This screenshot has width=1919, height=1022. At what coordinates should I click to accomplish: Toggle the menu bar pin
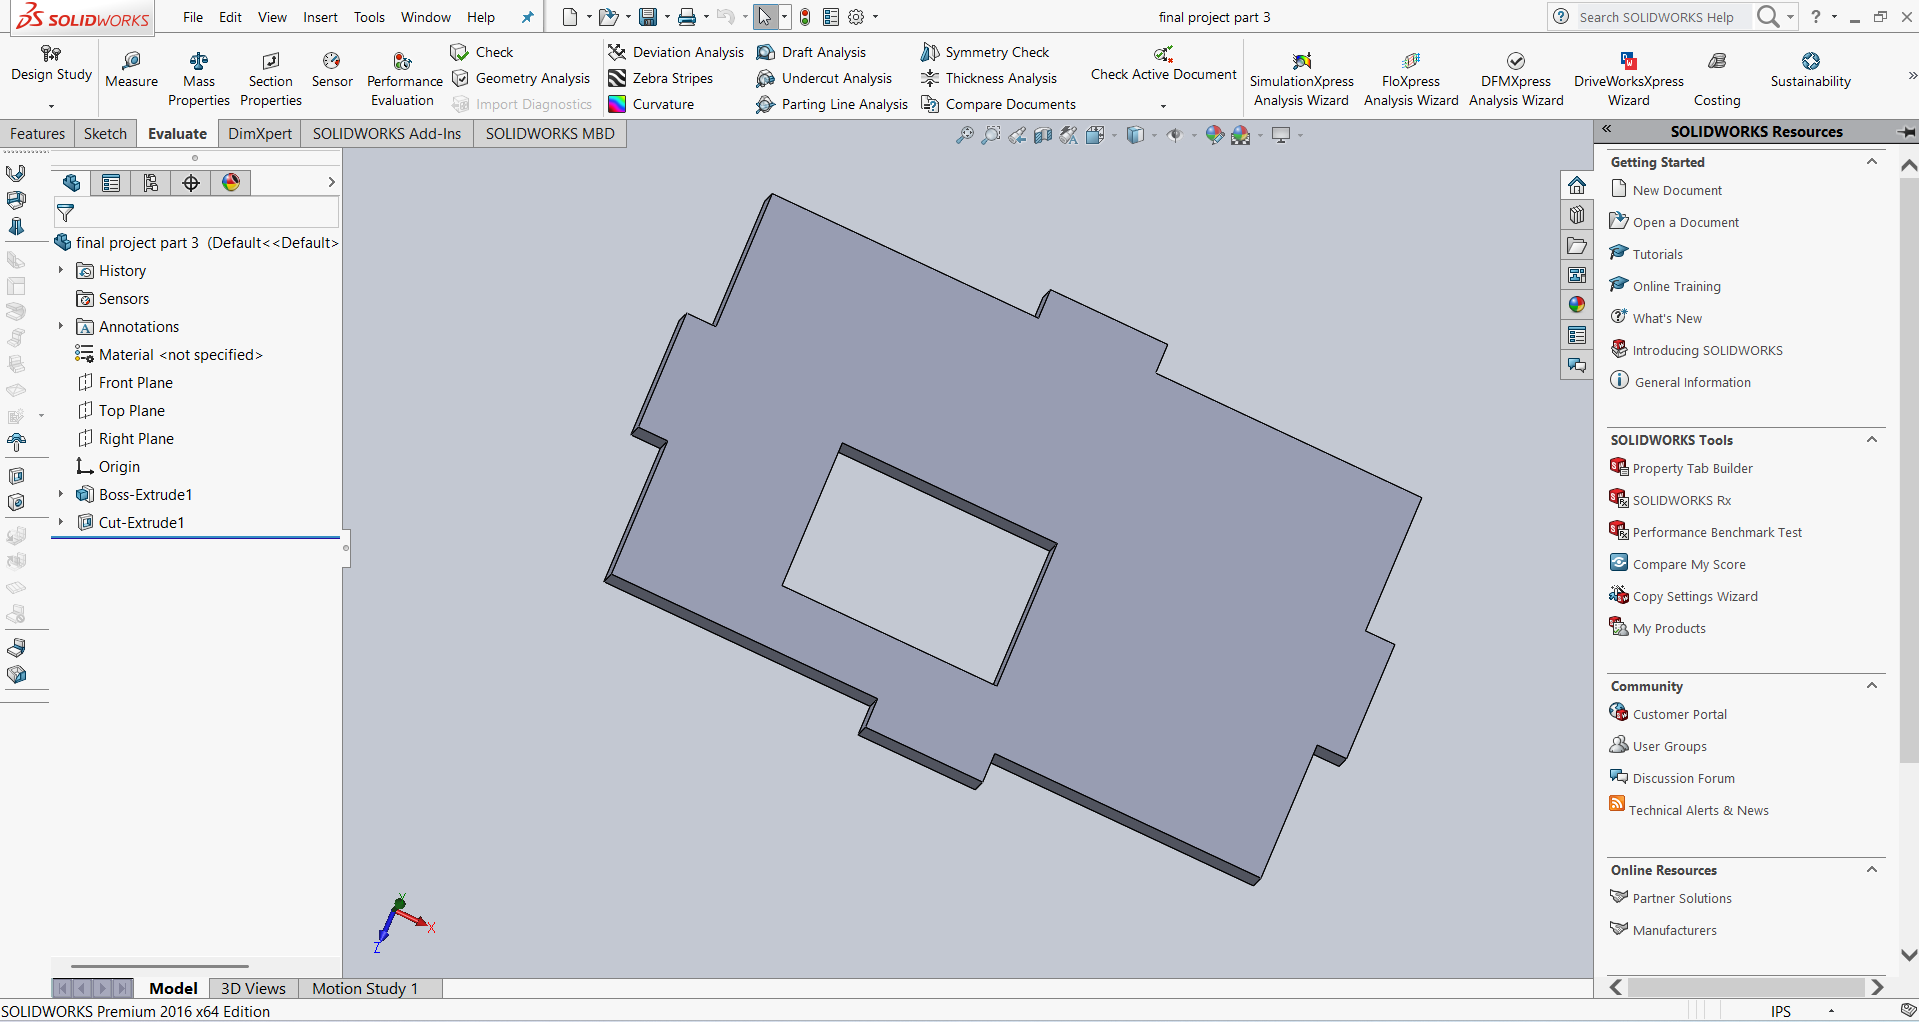528,17
